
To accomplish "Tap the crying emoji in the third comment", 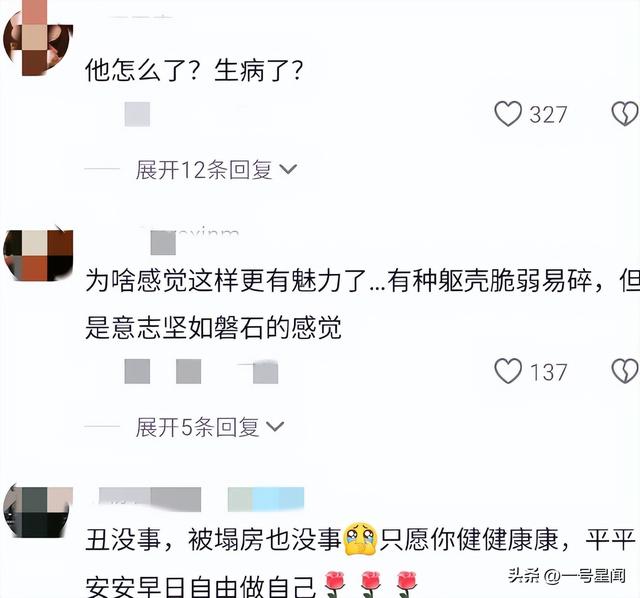I will pyautogui.click(x=360, y=539).
